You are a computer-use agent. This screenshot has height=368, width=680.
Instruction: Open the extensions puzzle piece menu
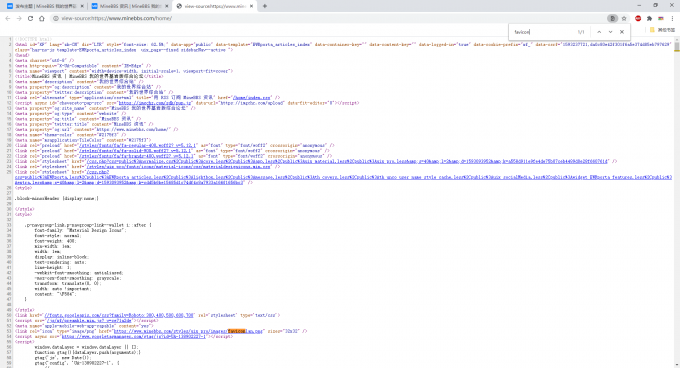[x=649, y=18]
